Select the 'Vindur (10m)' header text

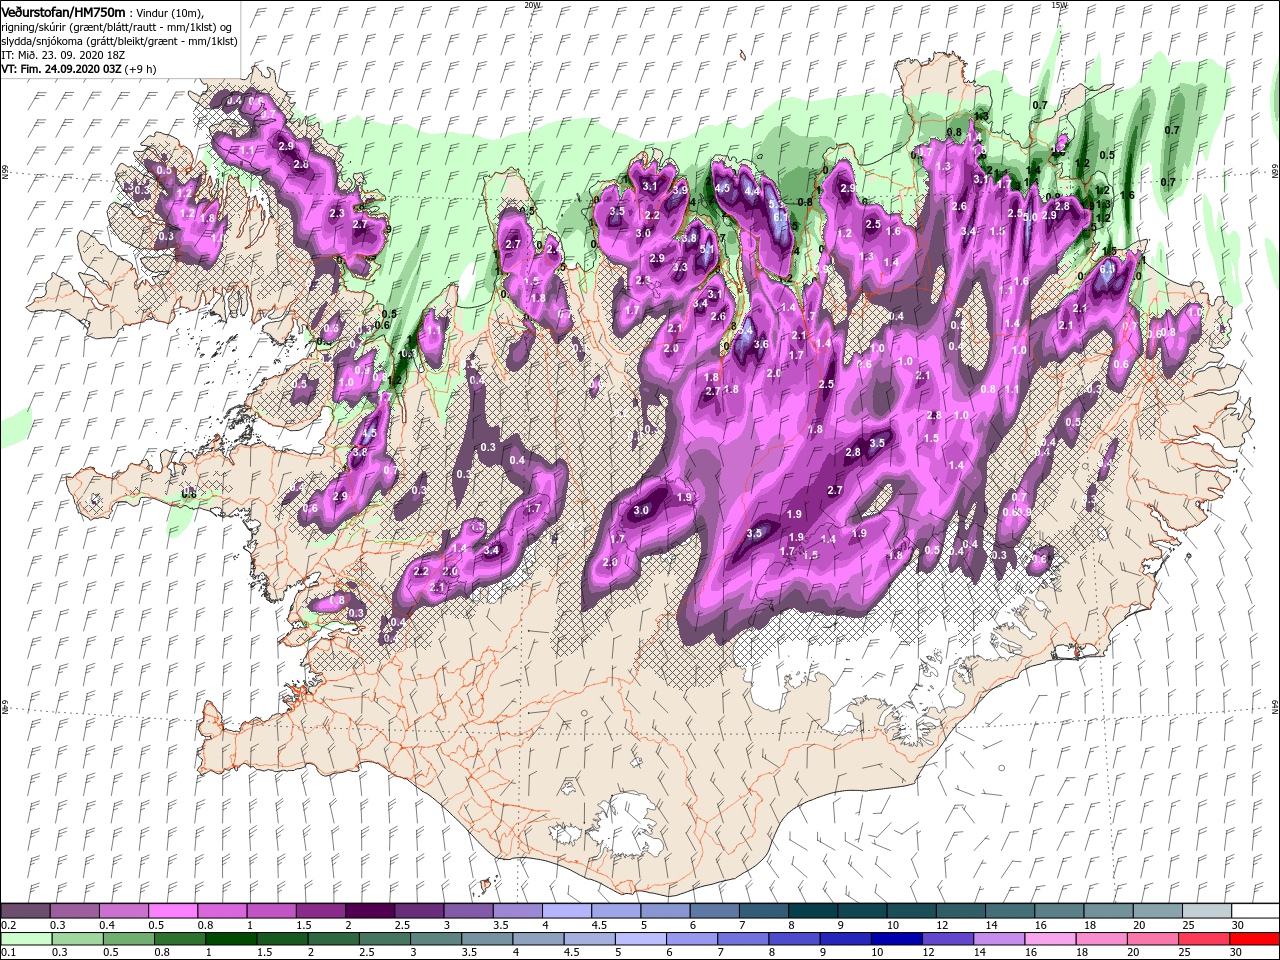click(x=169, y=12)
